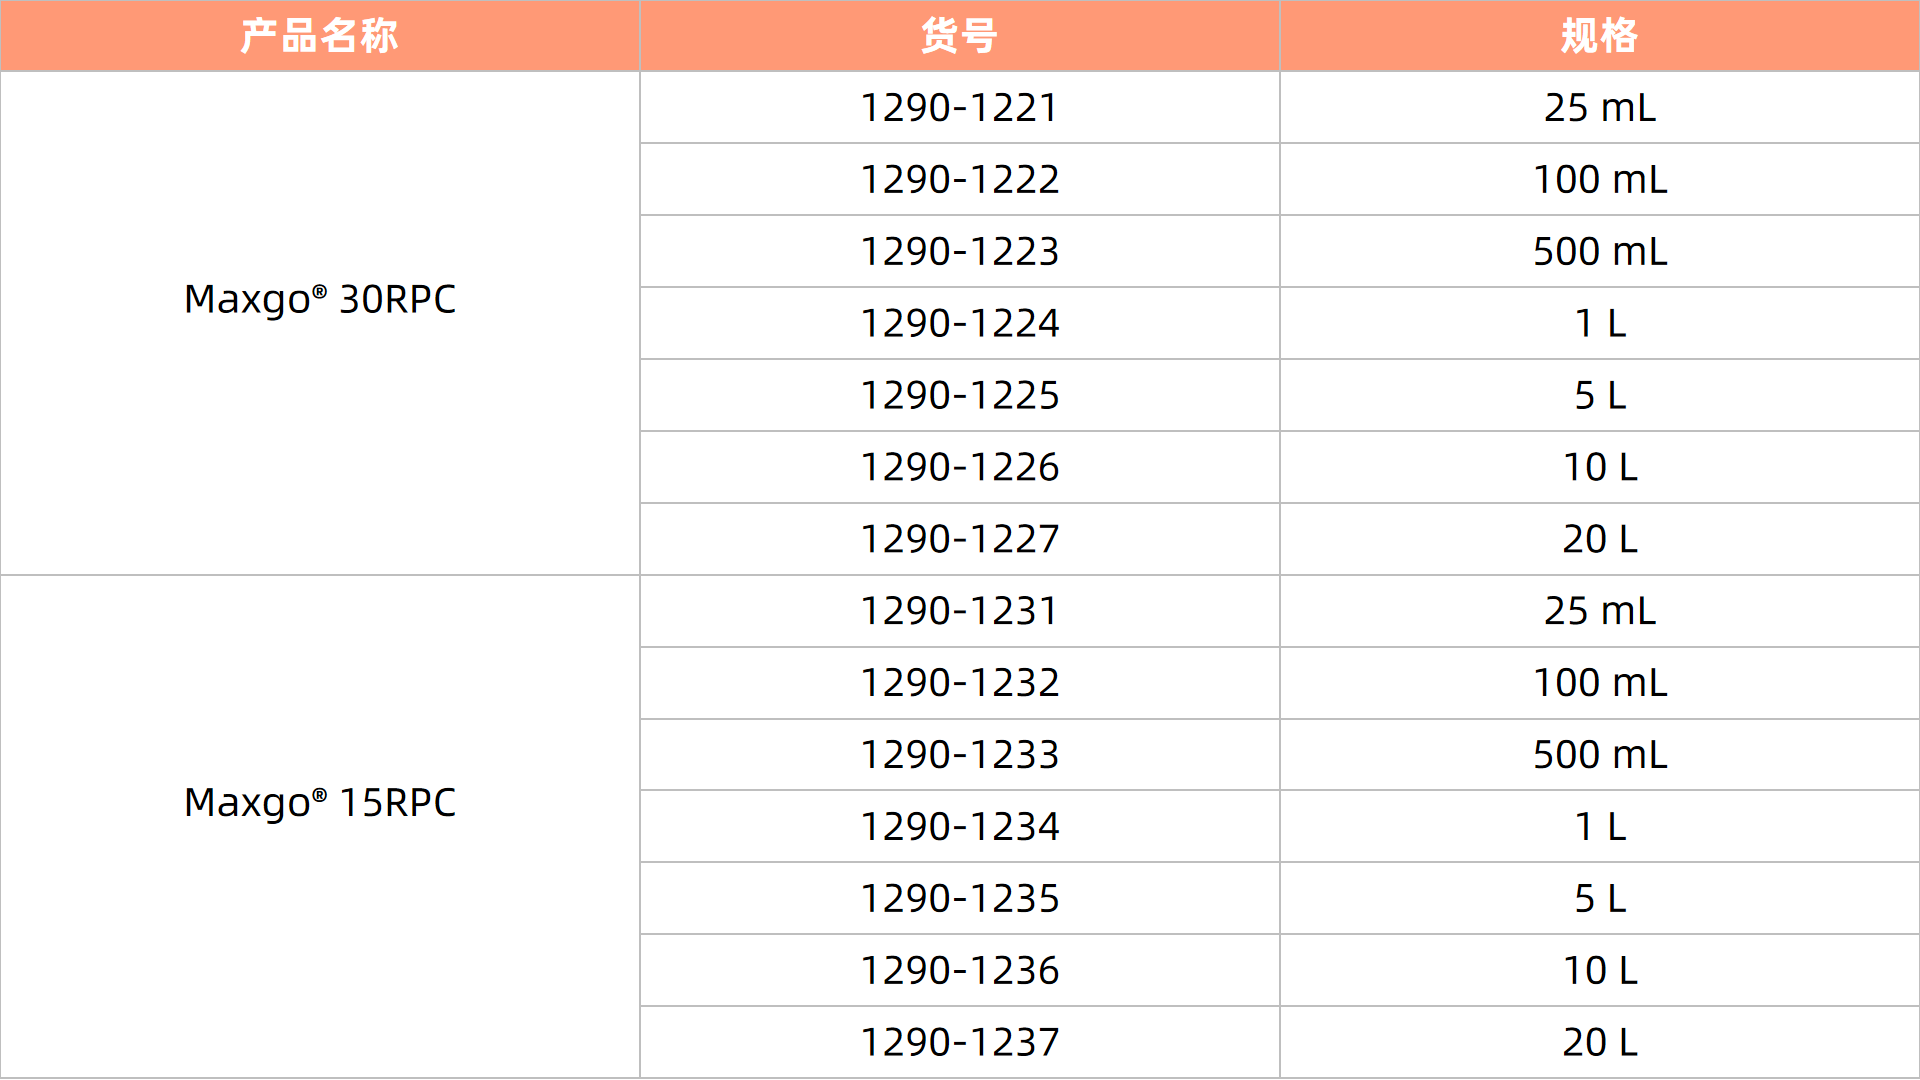This screenshot has height=1080, width=1920.
Task: Click the 产品名称 column header
Action: (320, 36)
